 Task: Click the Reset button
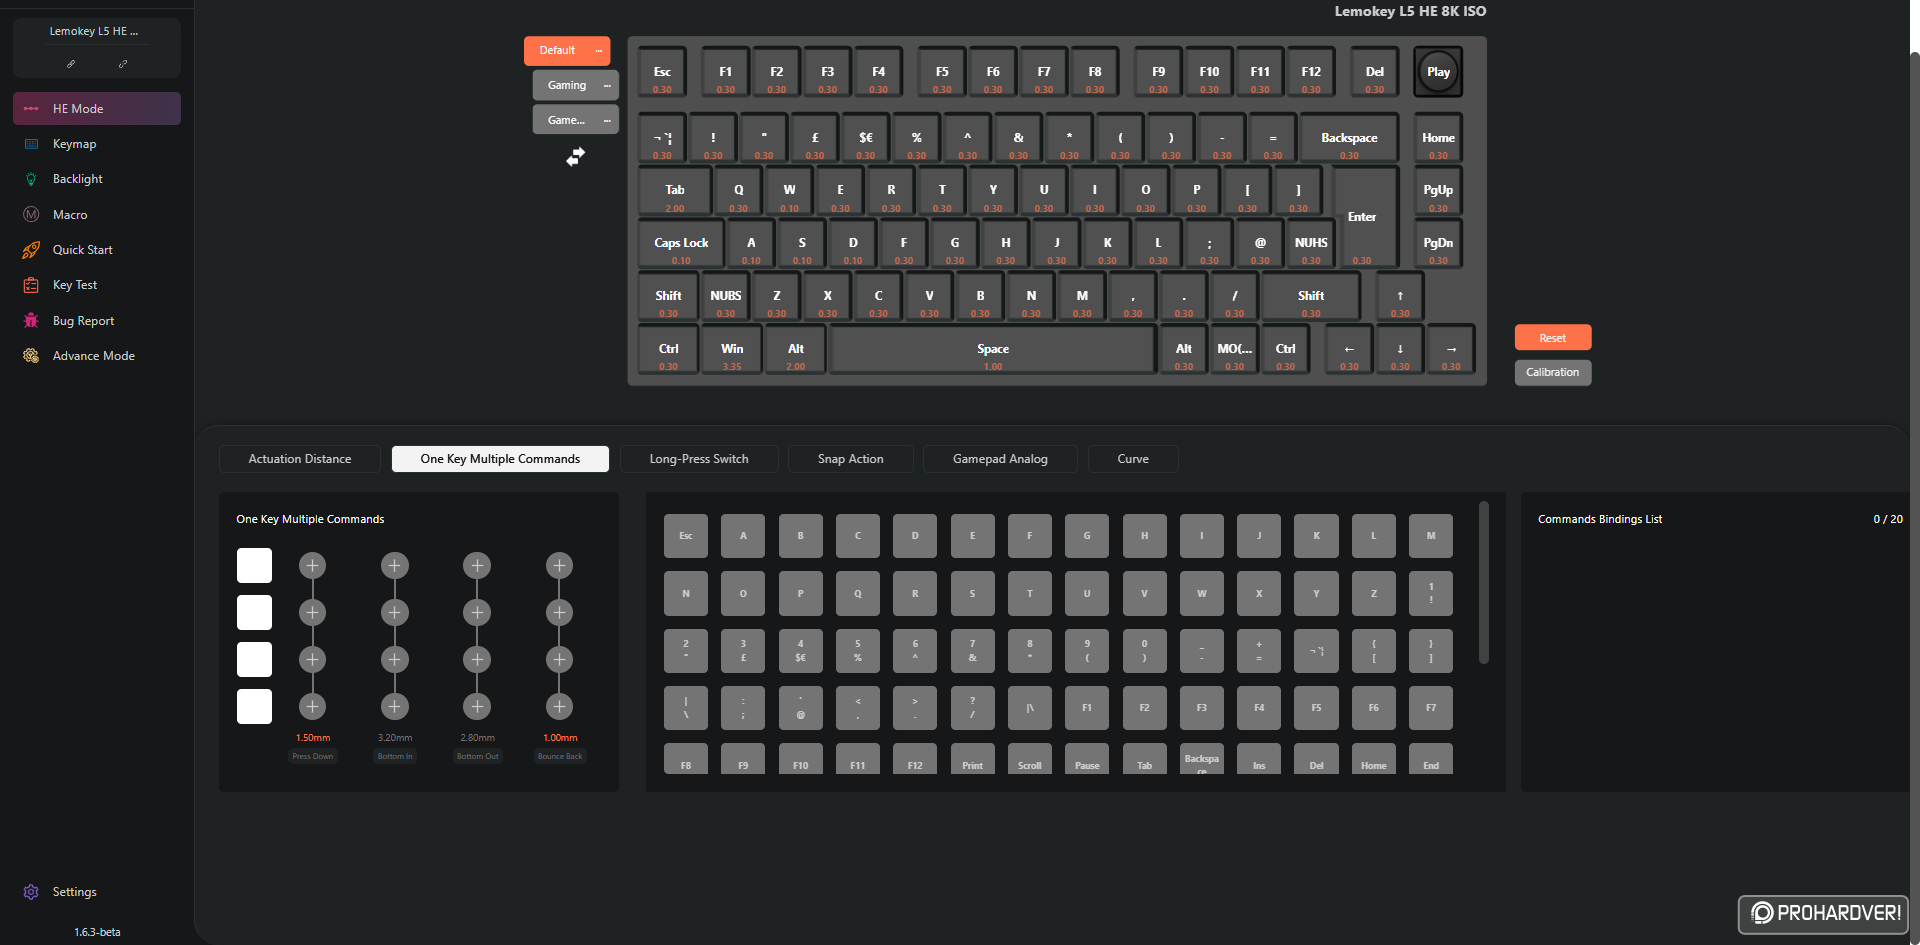(1553, 338)
